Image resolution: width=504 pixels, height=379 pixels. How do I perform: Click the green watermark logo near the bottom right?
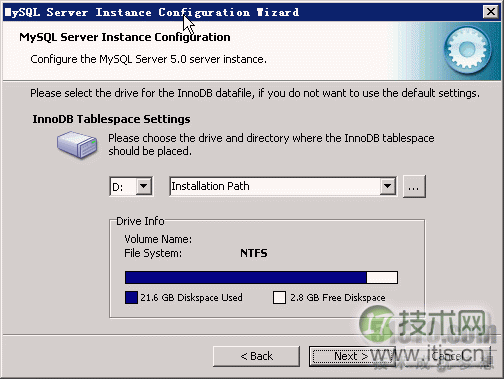(377, 324)
